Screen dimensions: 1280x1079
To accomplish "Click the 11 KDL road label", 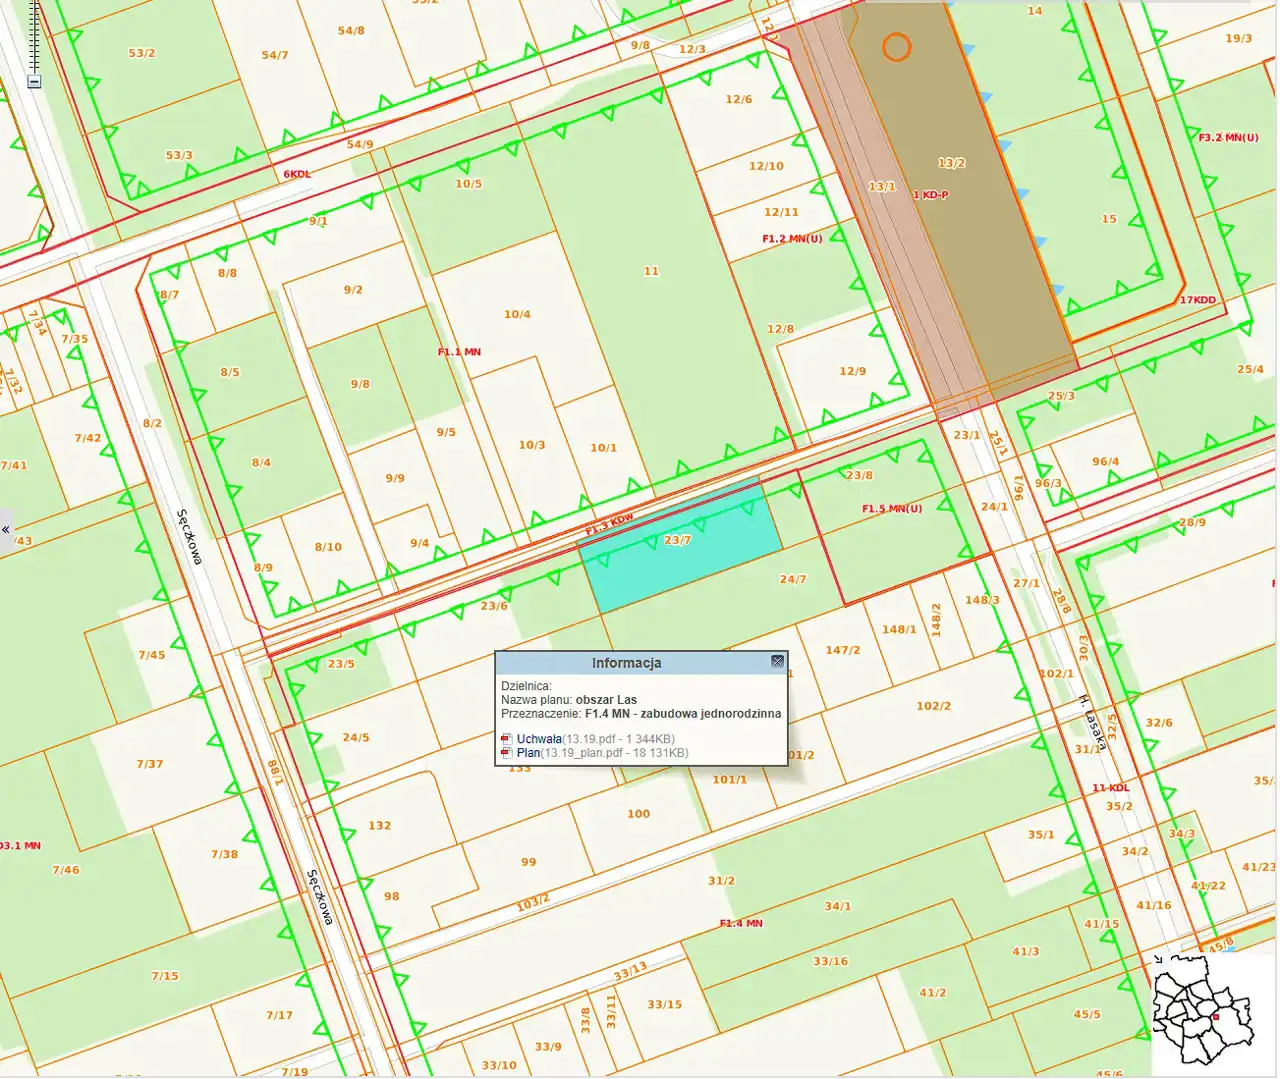I will click(1110, 788).
